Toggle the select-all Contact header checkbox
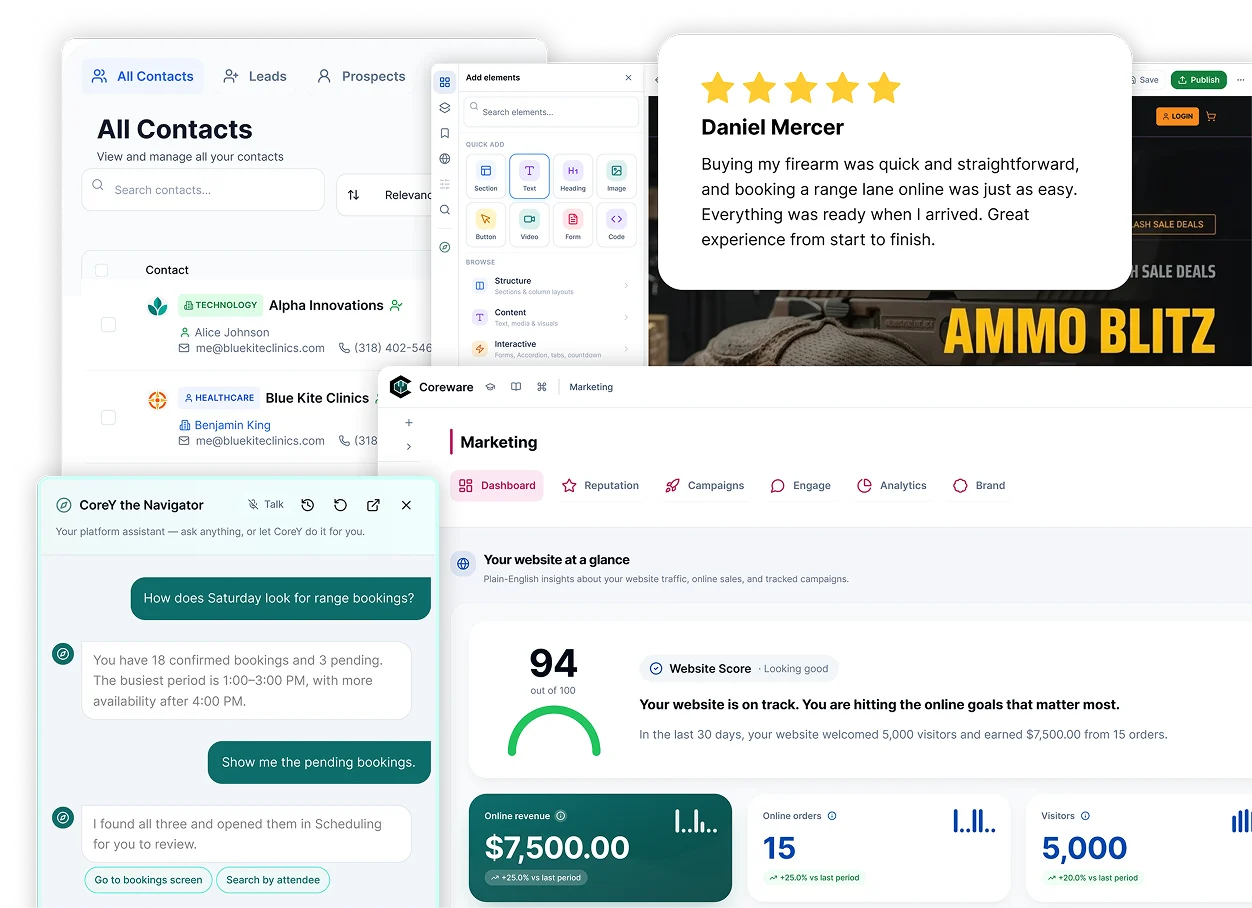Image resolution: width=1252 pixels, height=908 pixels. (101, 270)
